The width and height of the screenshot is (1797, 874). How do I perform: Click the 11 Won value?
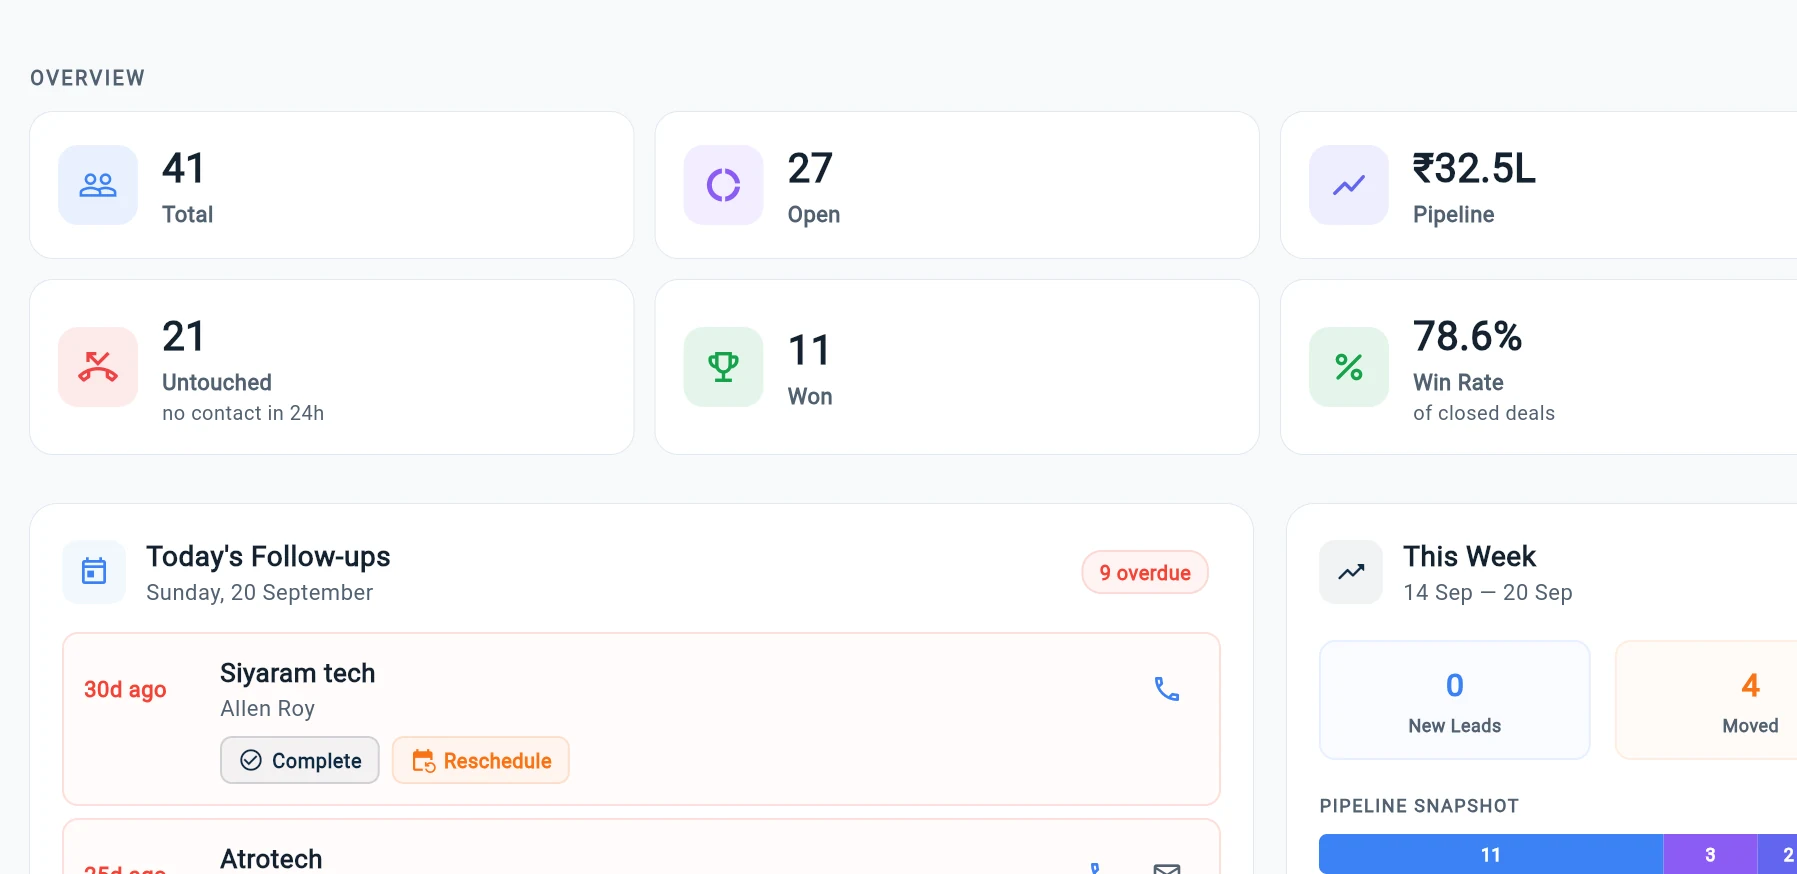(x=809, y=350)
